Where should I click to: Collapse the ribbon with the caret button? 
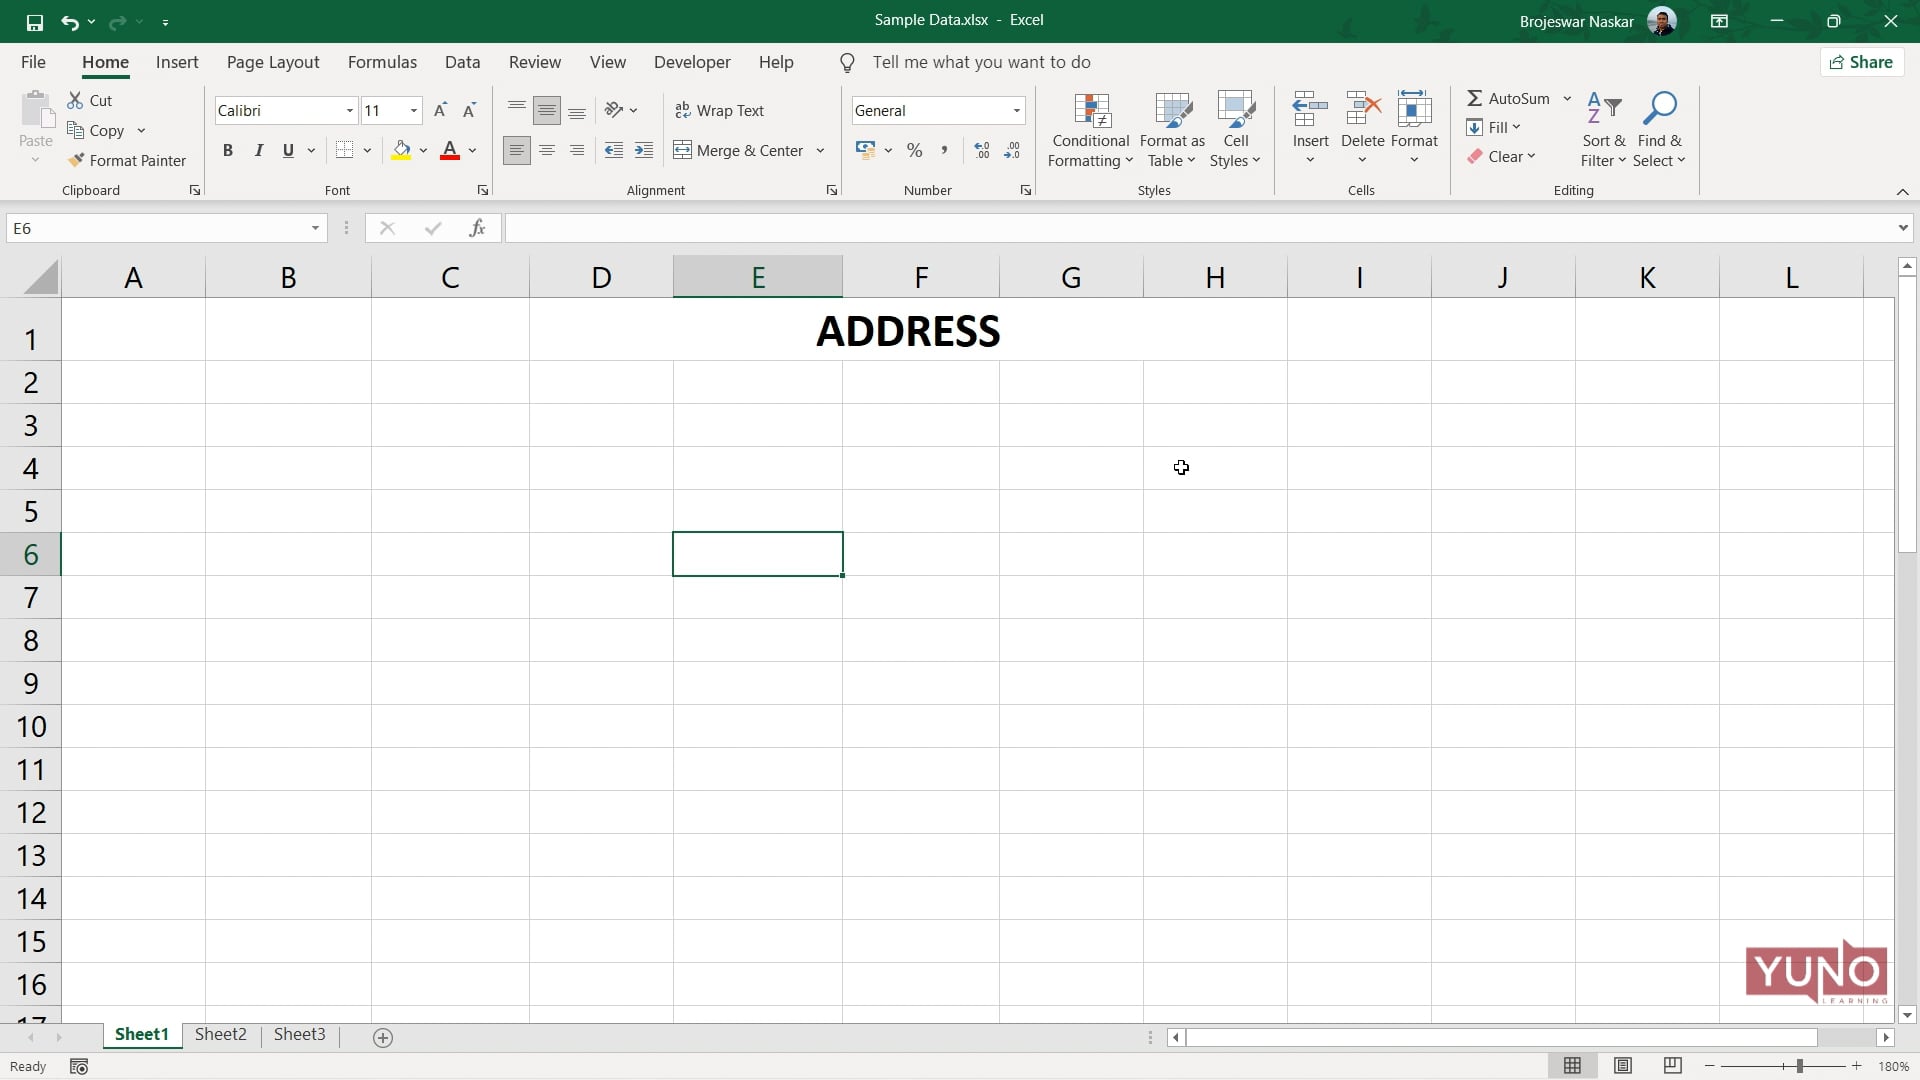tap(1902, 191)
